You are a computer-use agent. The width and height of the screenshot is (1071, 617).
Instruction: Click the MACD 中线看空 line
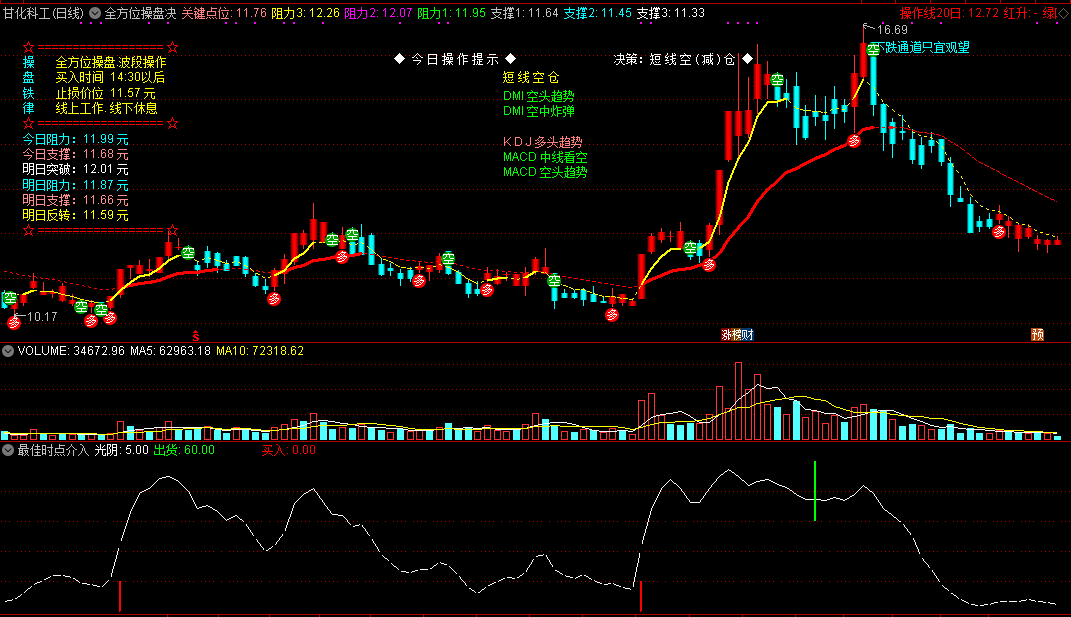click(545, 157)
